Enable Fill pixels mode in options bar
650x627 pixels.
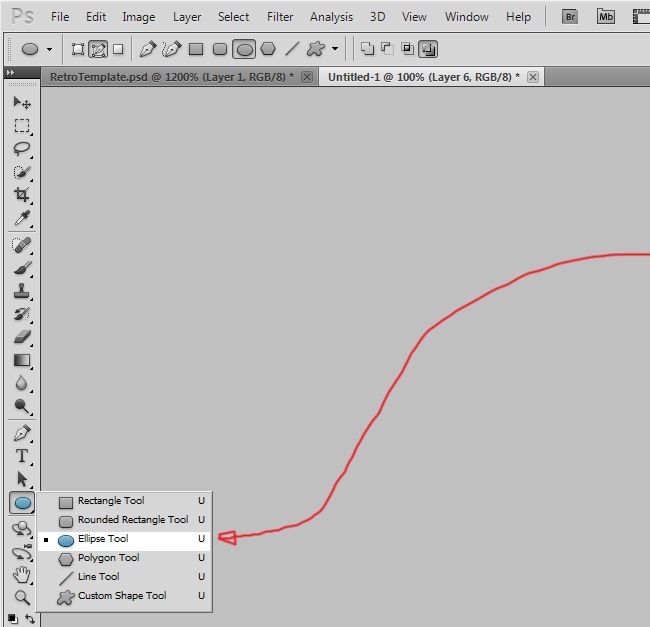(x=118, y=49)
